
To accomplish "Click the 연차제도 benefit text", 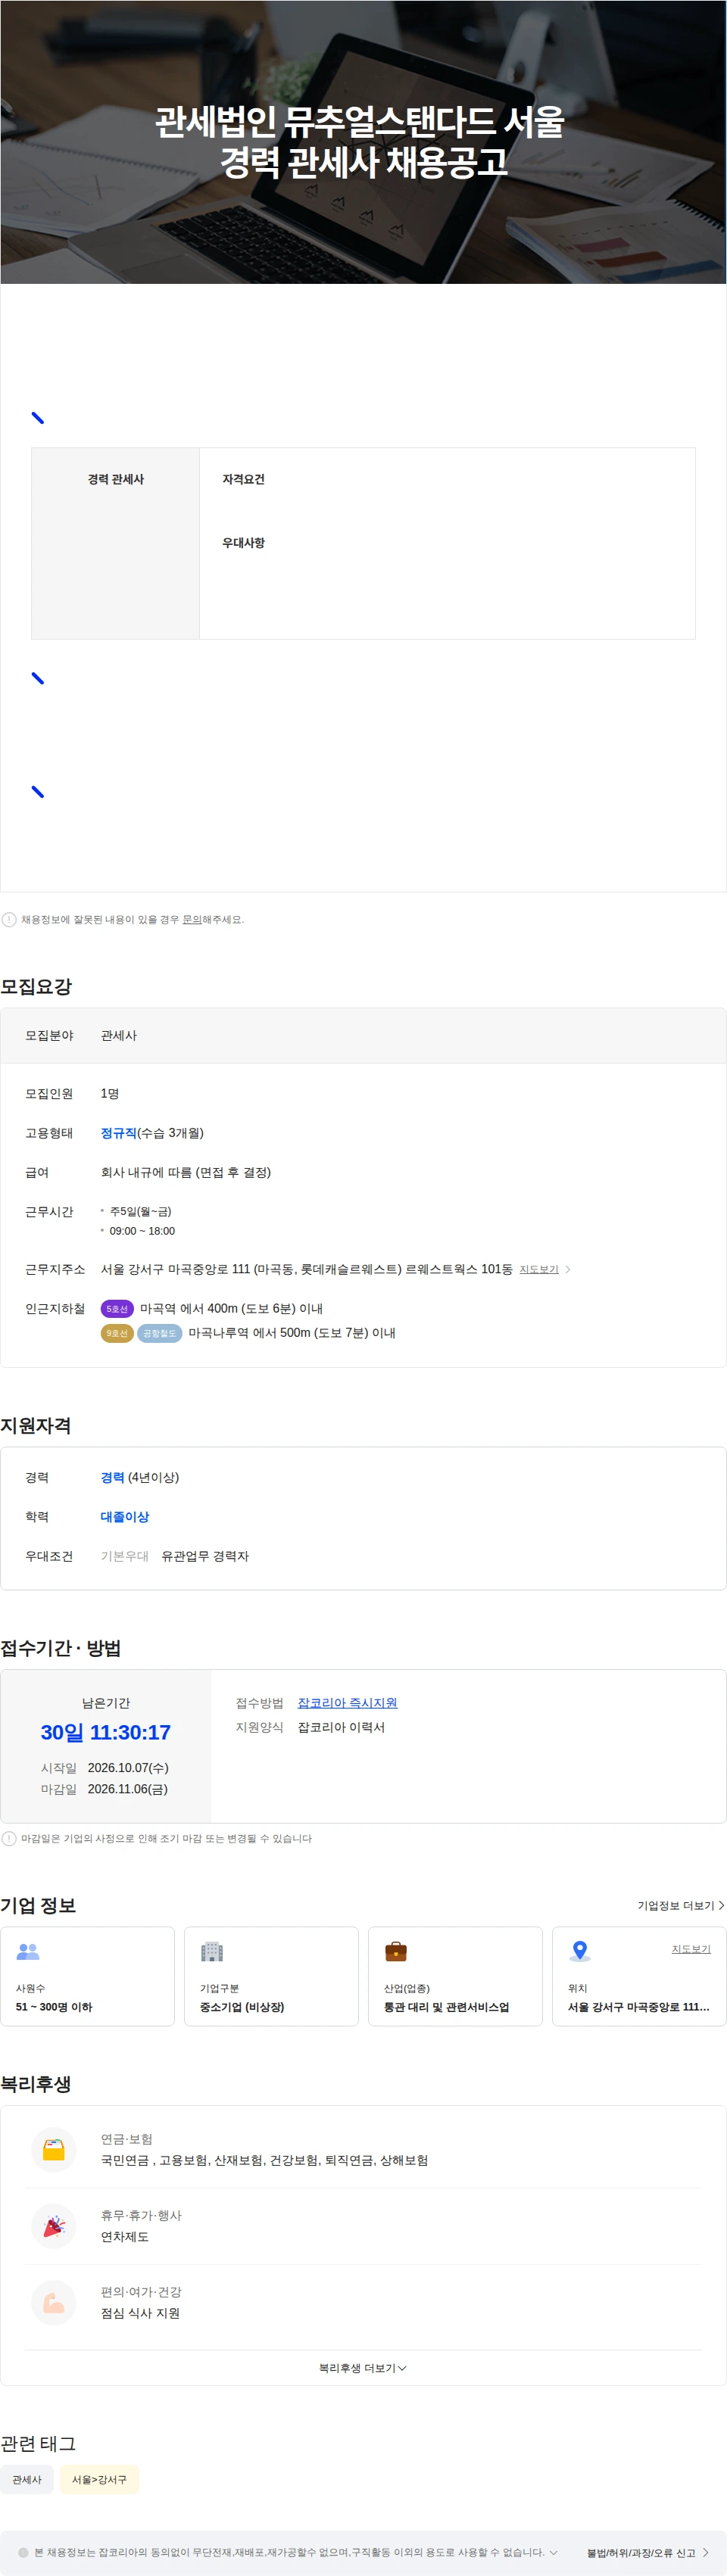I will pyautogui.click(x=125, y=2237).
